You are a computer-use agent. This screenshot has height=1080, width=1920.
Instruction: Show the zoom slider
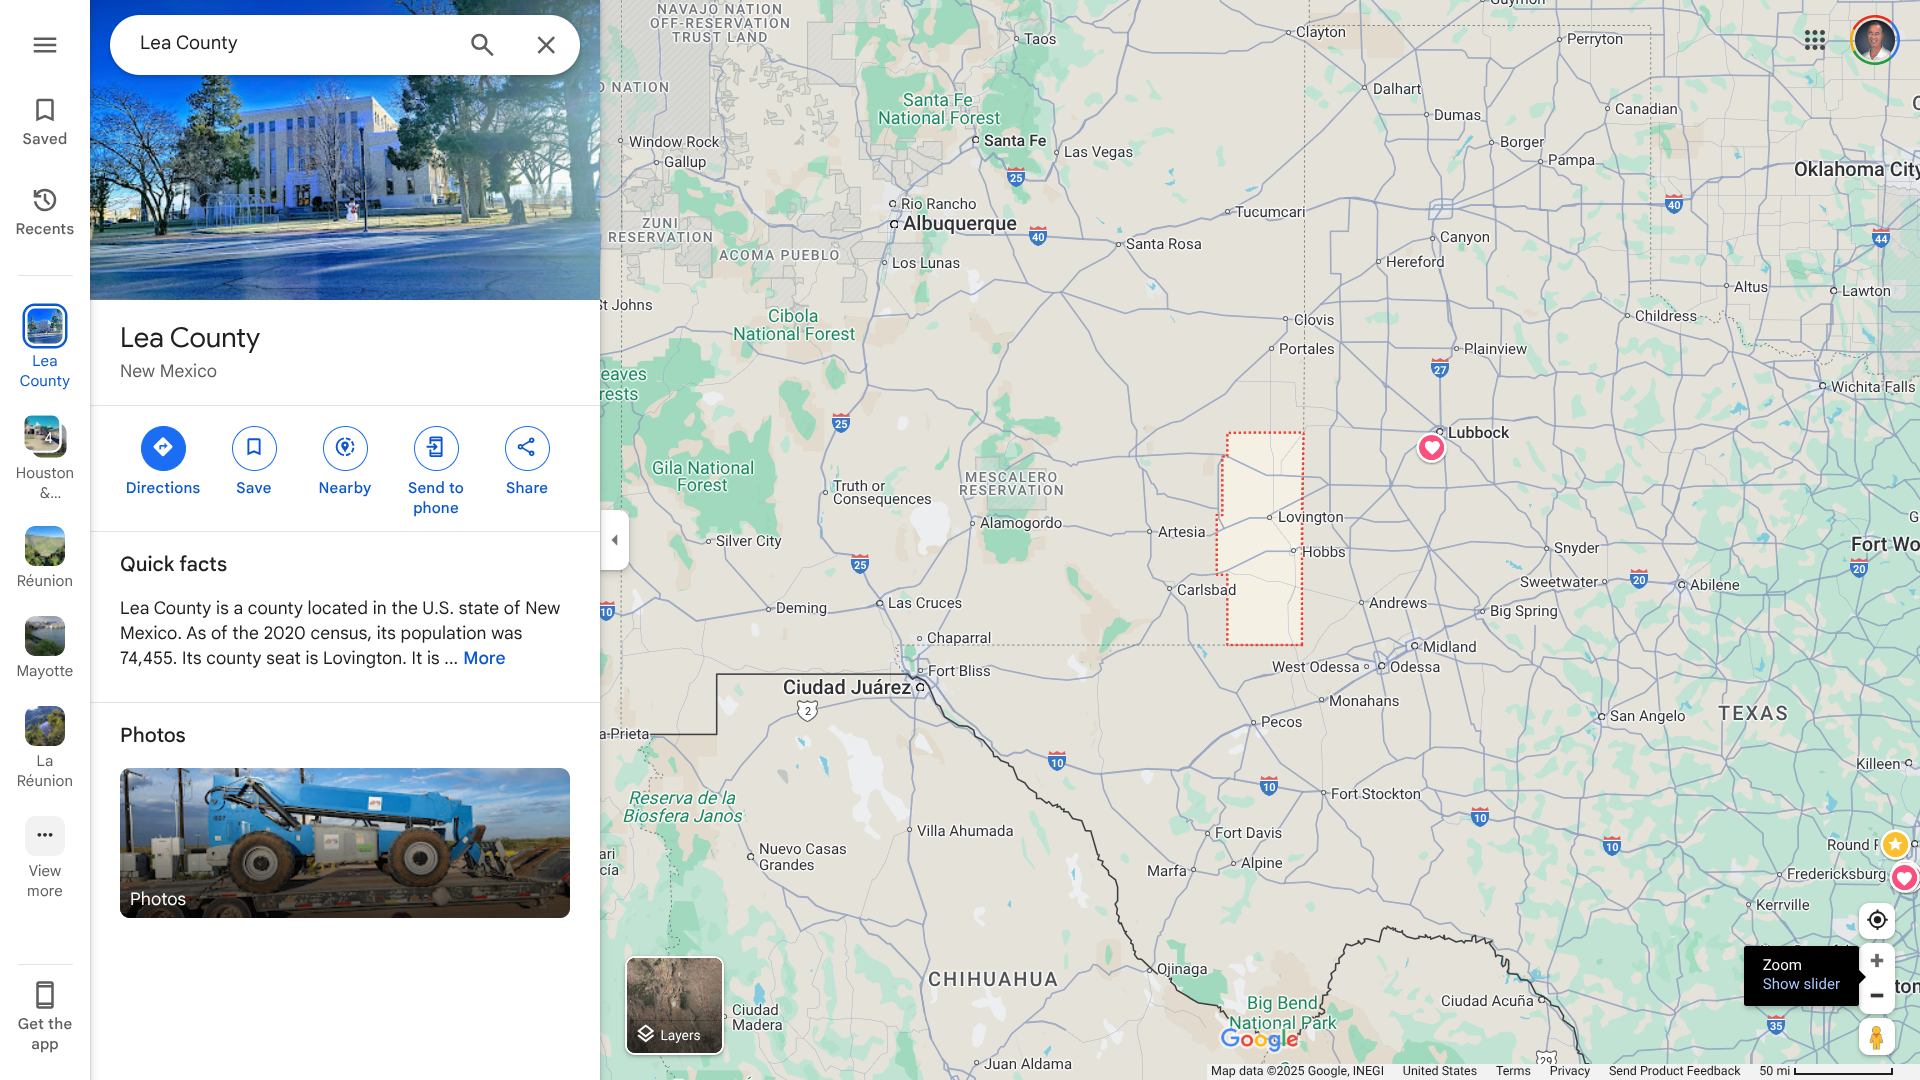pyautogui.click(x=1801, y=984)
